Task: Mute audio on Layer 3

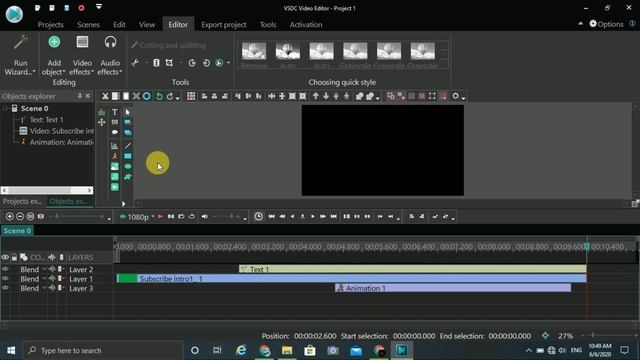Action: click(x=52, y=288)
